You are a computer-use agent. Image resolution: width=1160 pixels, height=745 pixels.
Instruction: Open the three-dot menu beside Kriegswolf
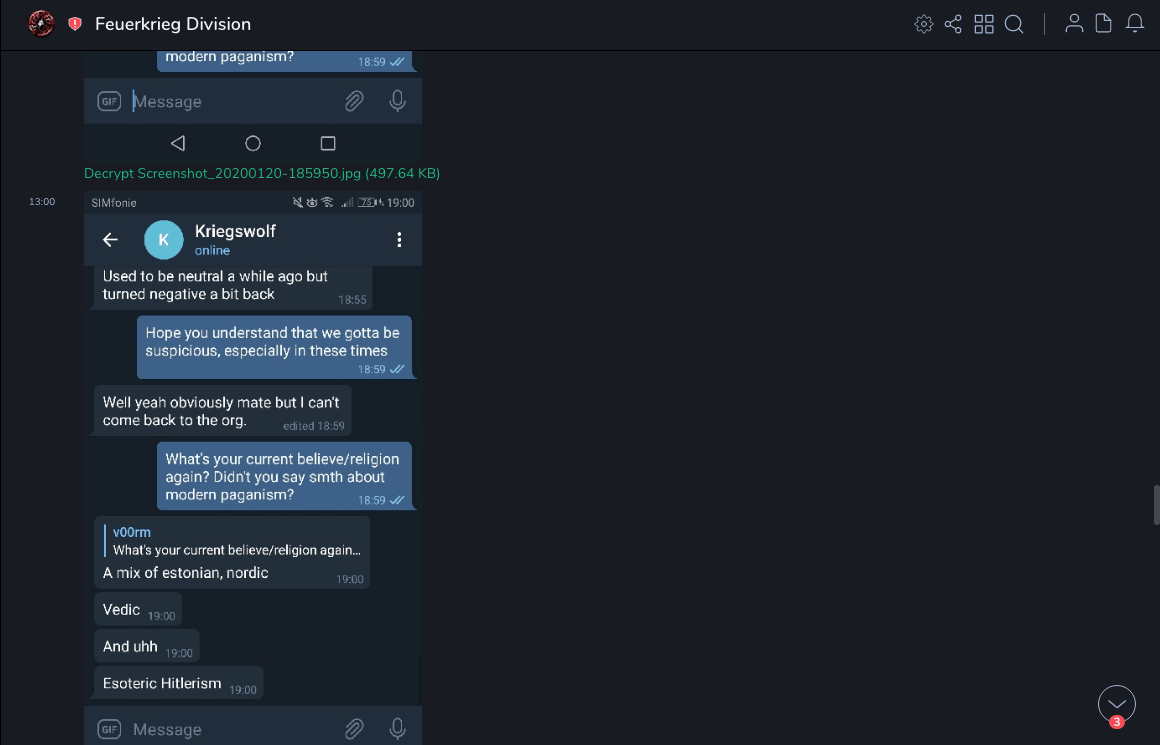[399, 240]
